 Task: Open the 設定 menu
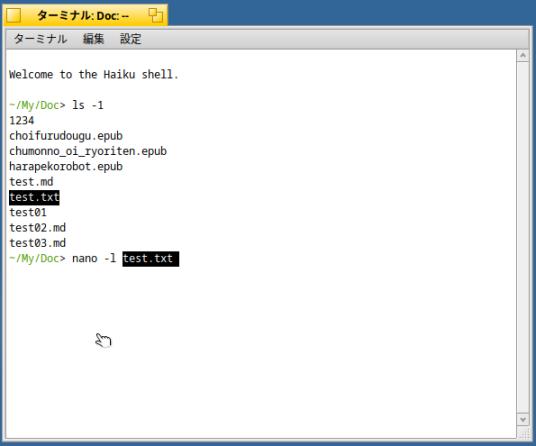pyautogui.click(x=130, y=39)
